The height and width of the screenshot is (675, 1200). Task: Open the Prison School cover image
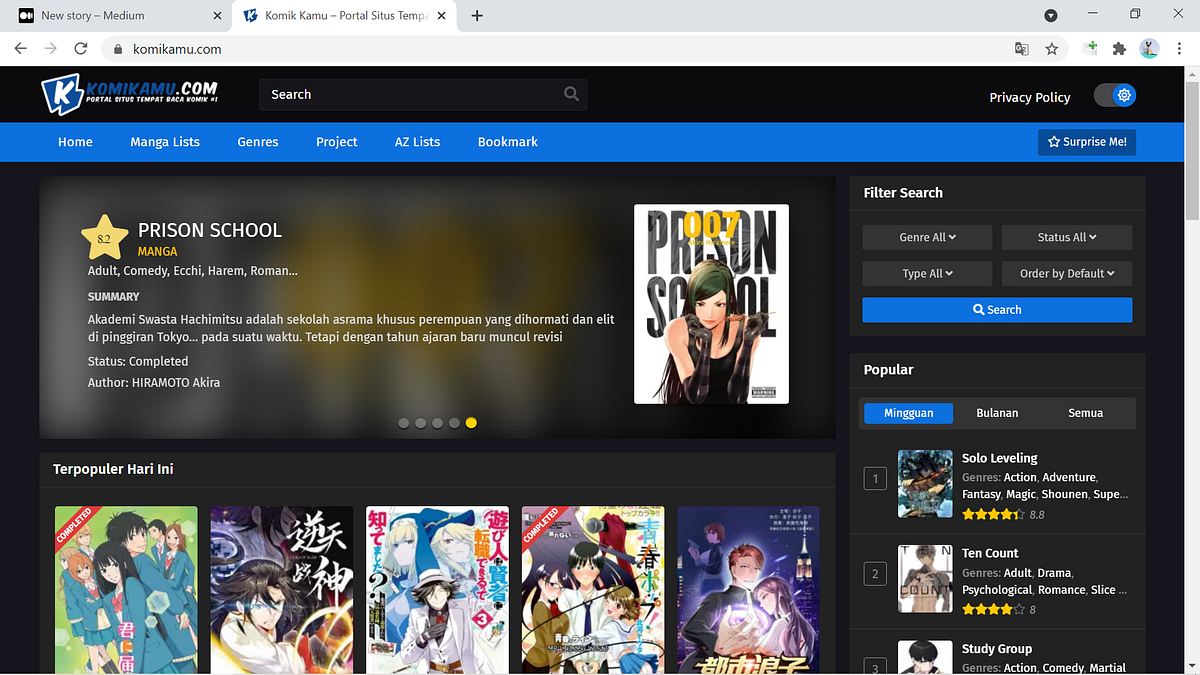click(x=711, y=304)
